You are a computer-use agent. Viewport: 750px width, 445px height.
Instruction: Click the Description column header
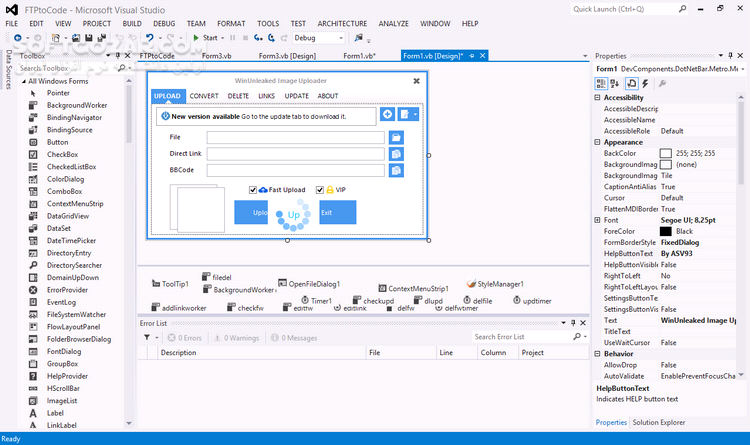(x=262, y=353)
